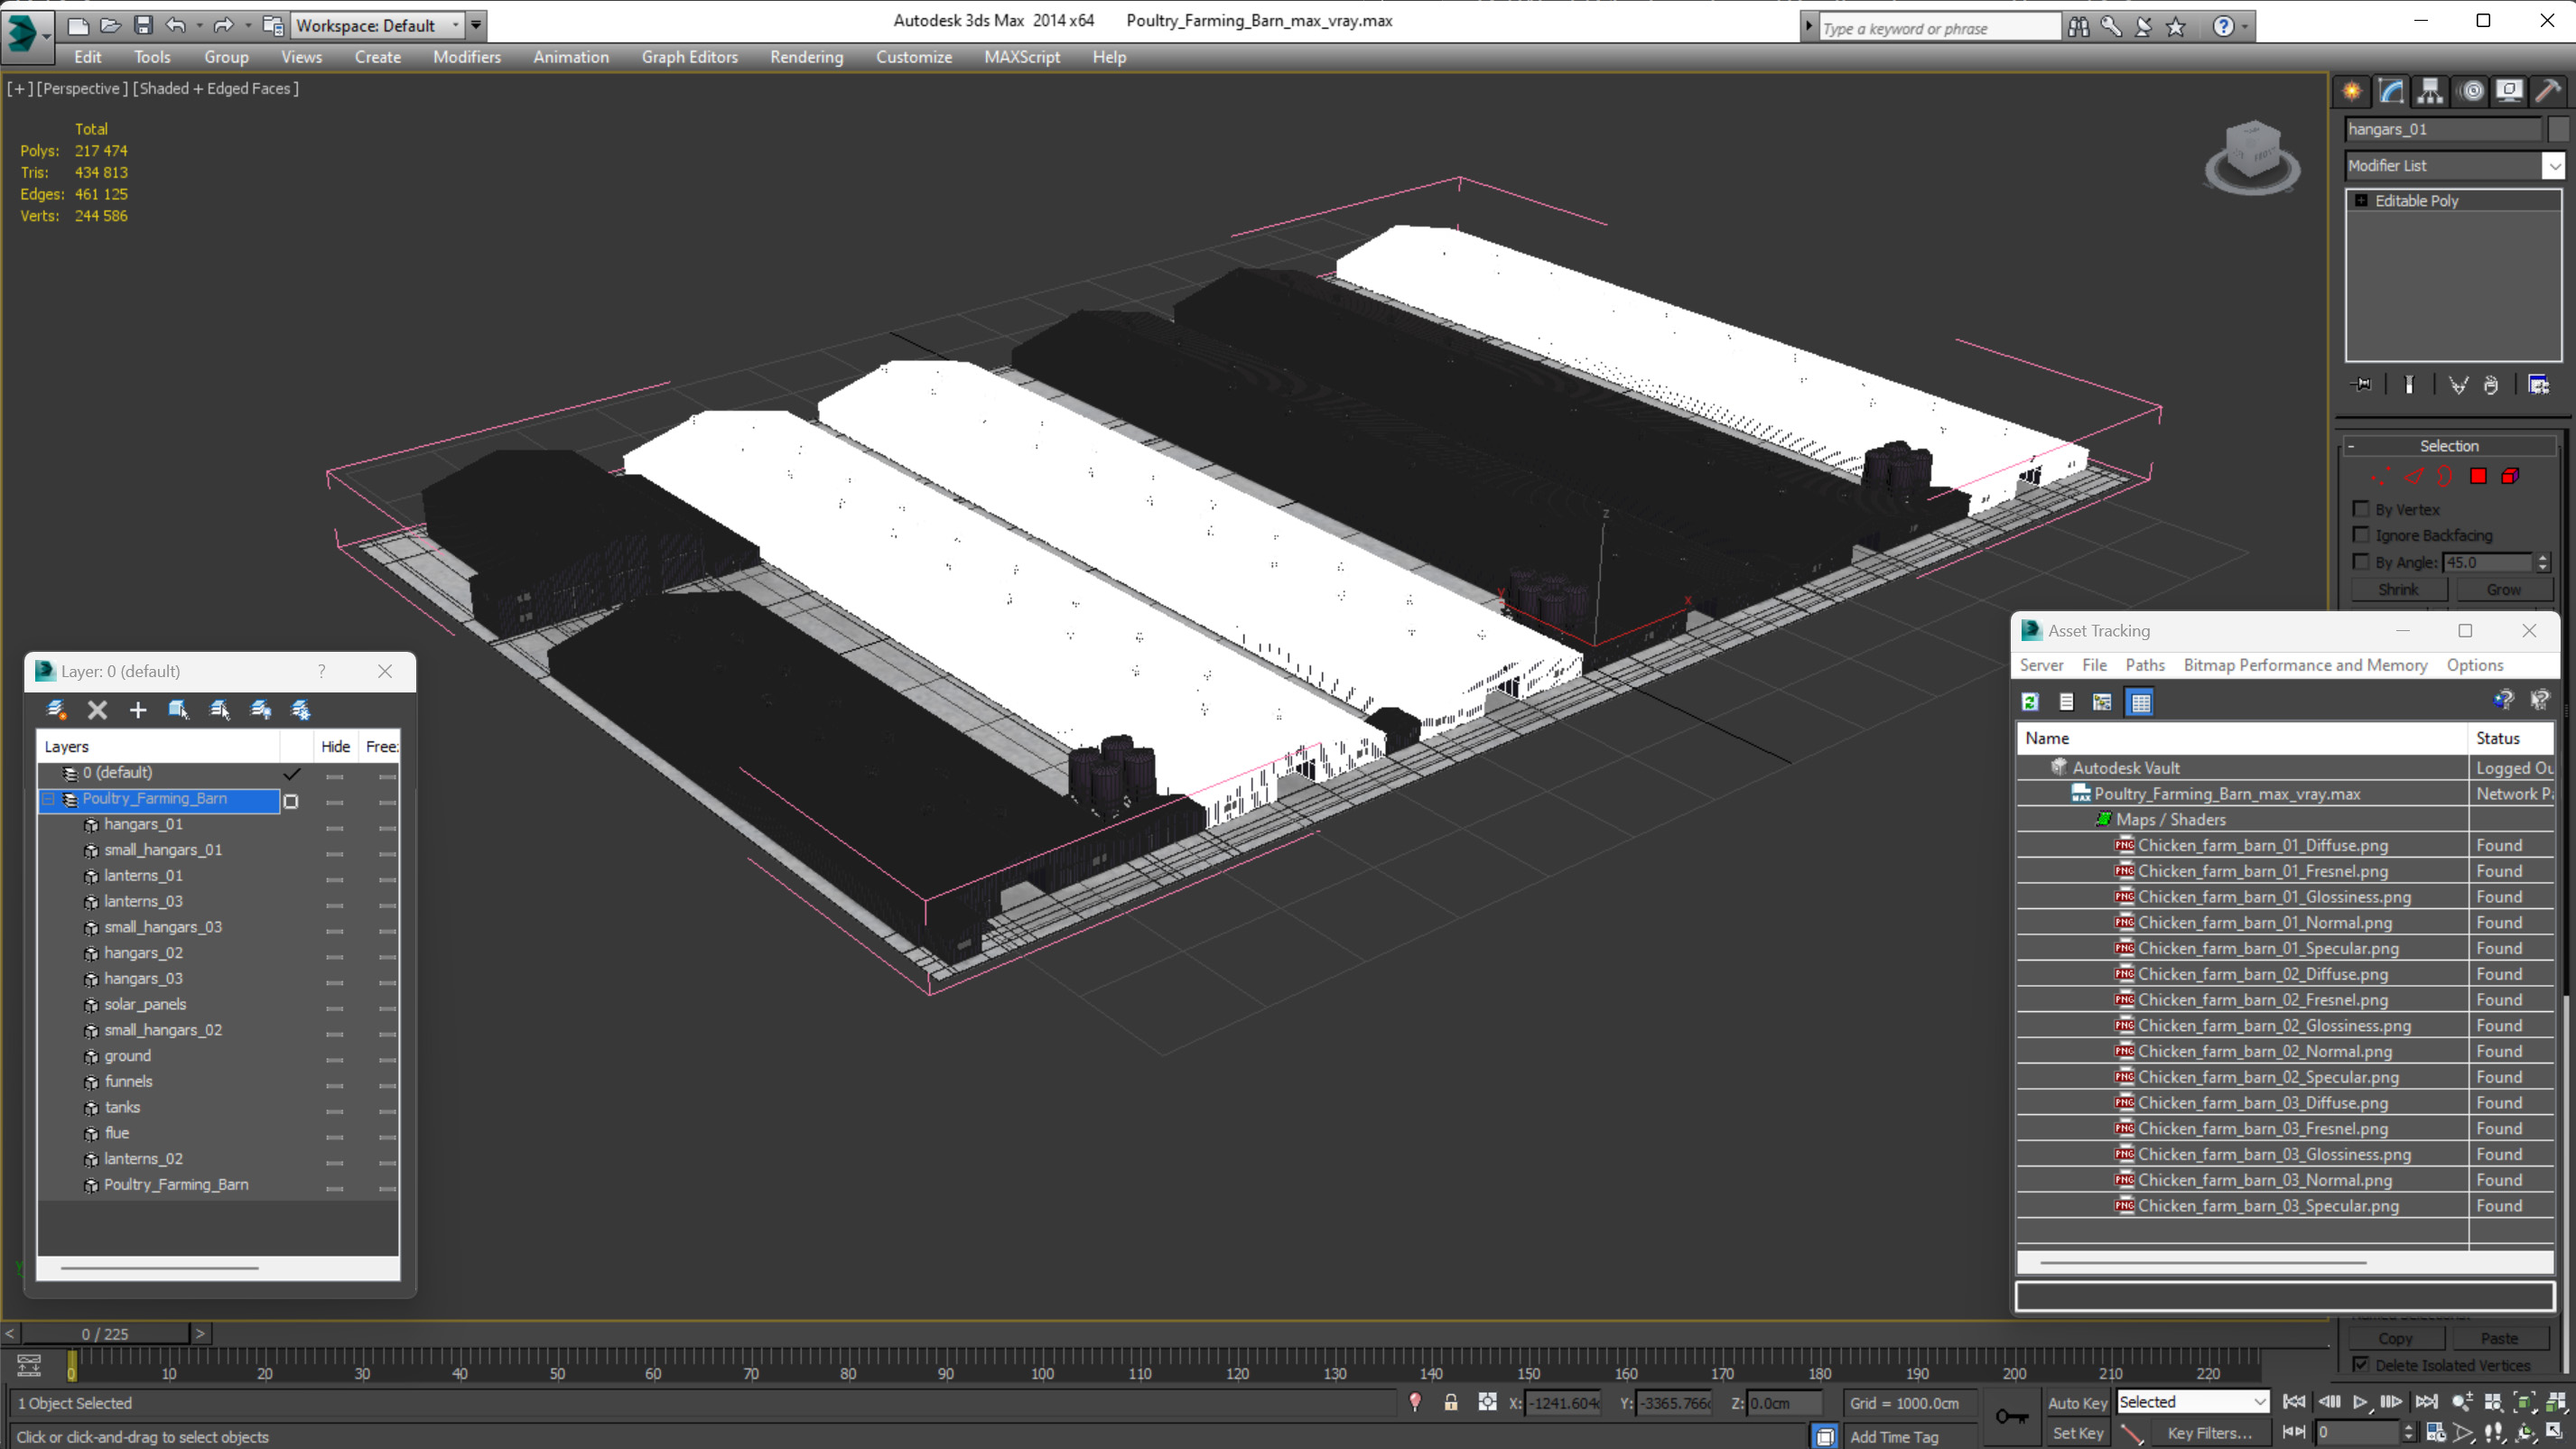
Task: Click the Set Keys large key icon
Action: point(2011,1417)
